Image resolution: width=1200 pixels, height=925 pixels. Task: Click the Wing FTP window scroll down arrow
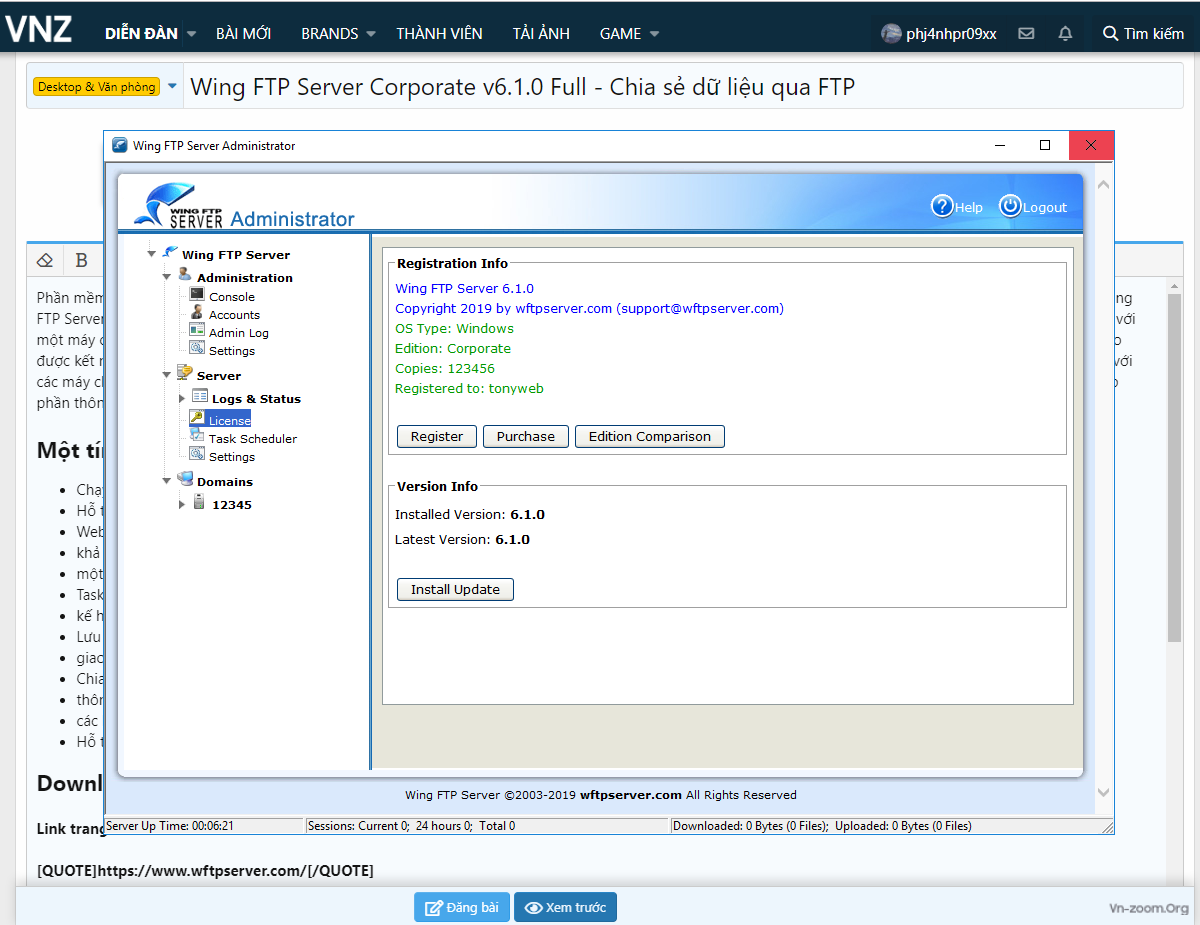[x=1103, y=792]
